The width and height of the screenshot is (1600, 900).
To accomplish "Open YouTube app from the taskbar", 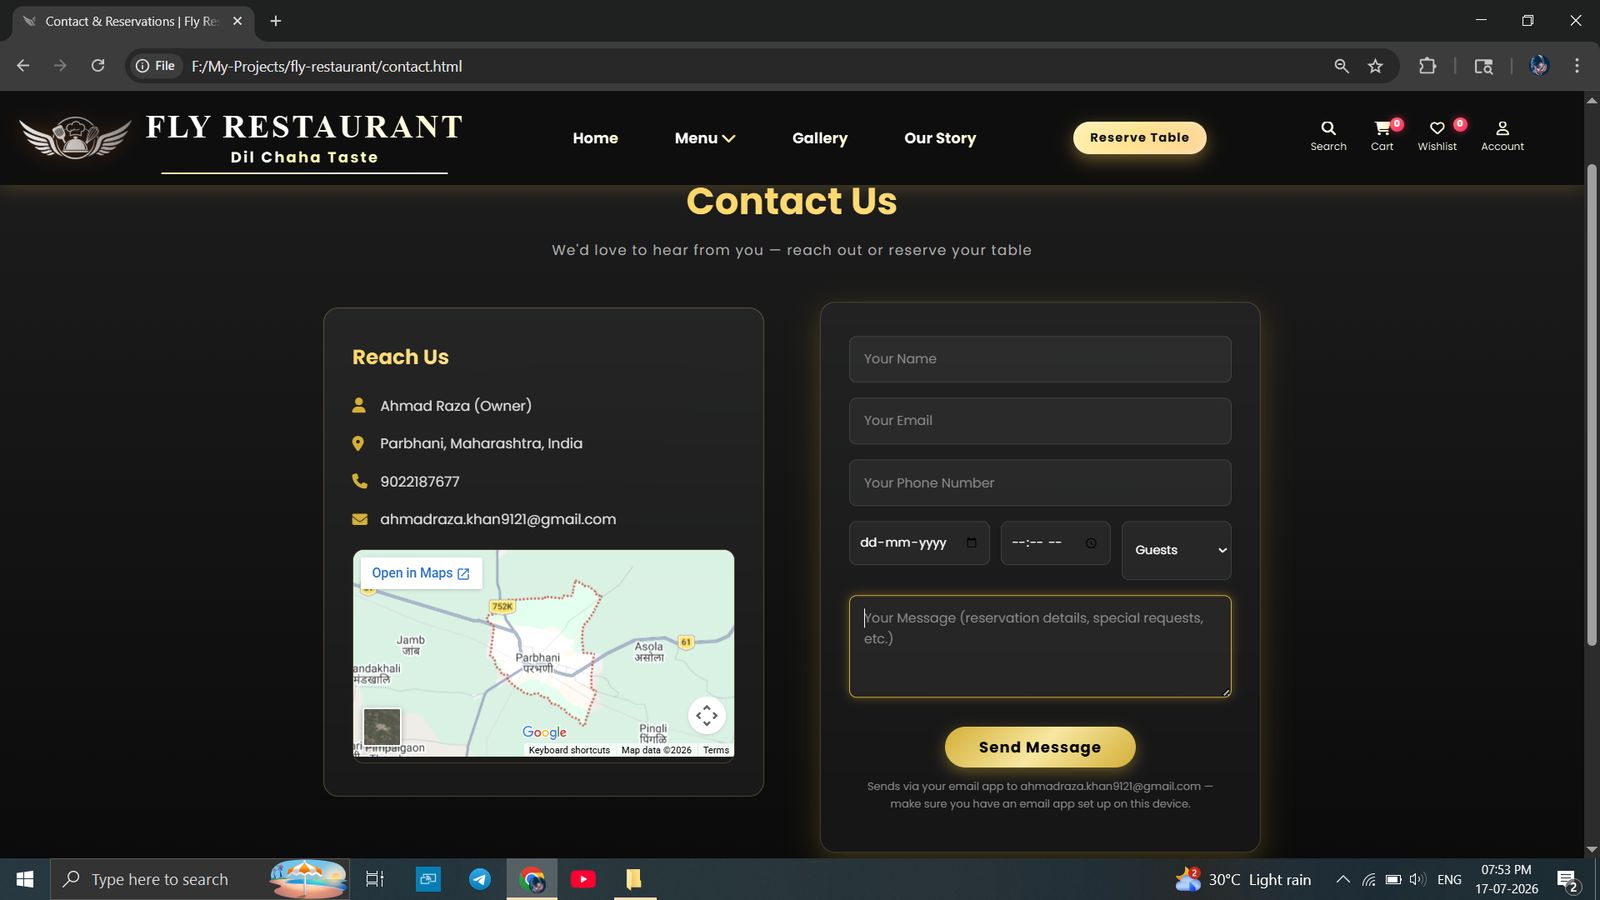I will 583,879.
